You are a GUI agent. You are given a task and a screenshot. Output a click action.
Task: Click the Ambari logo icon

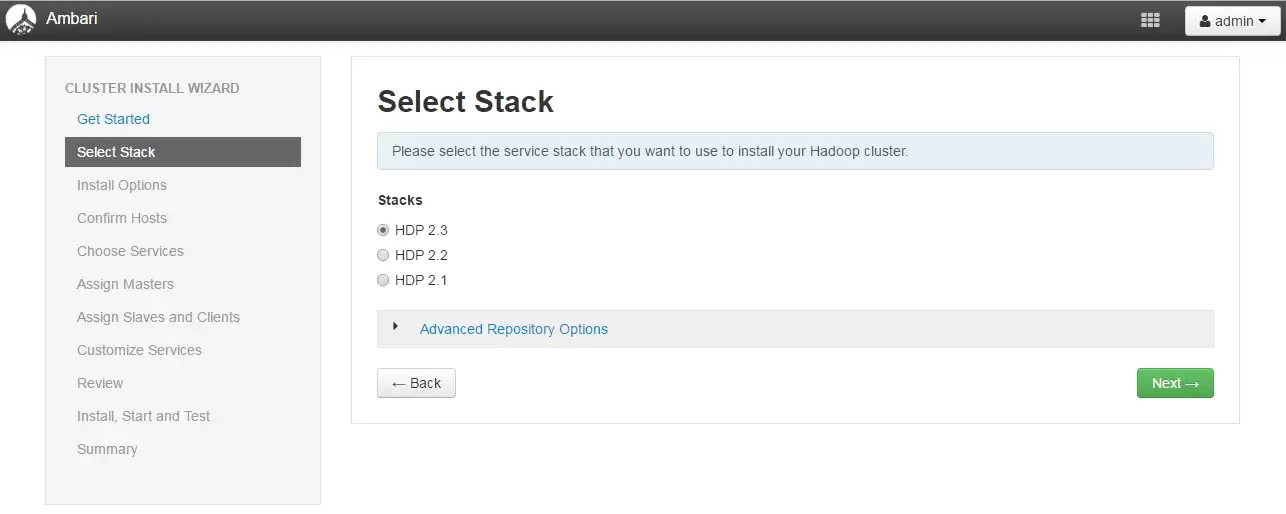(x=21, y=20)
